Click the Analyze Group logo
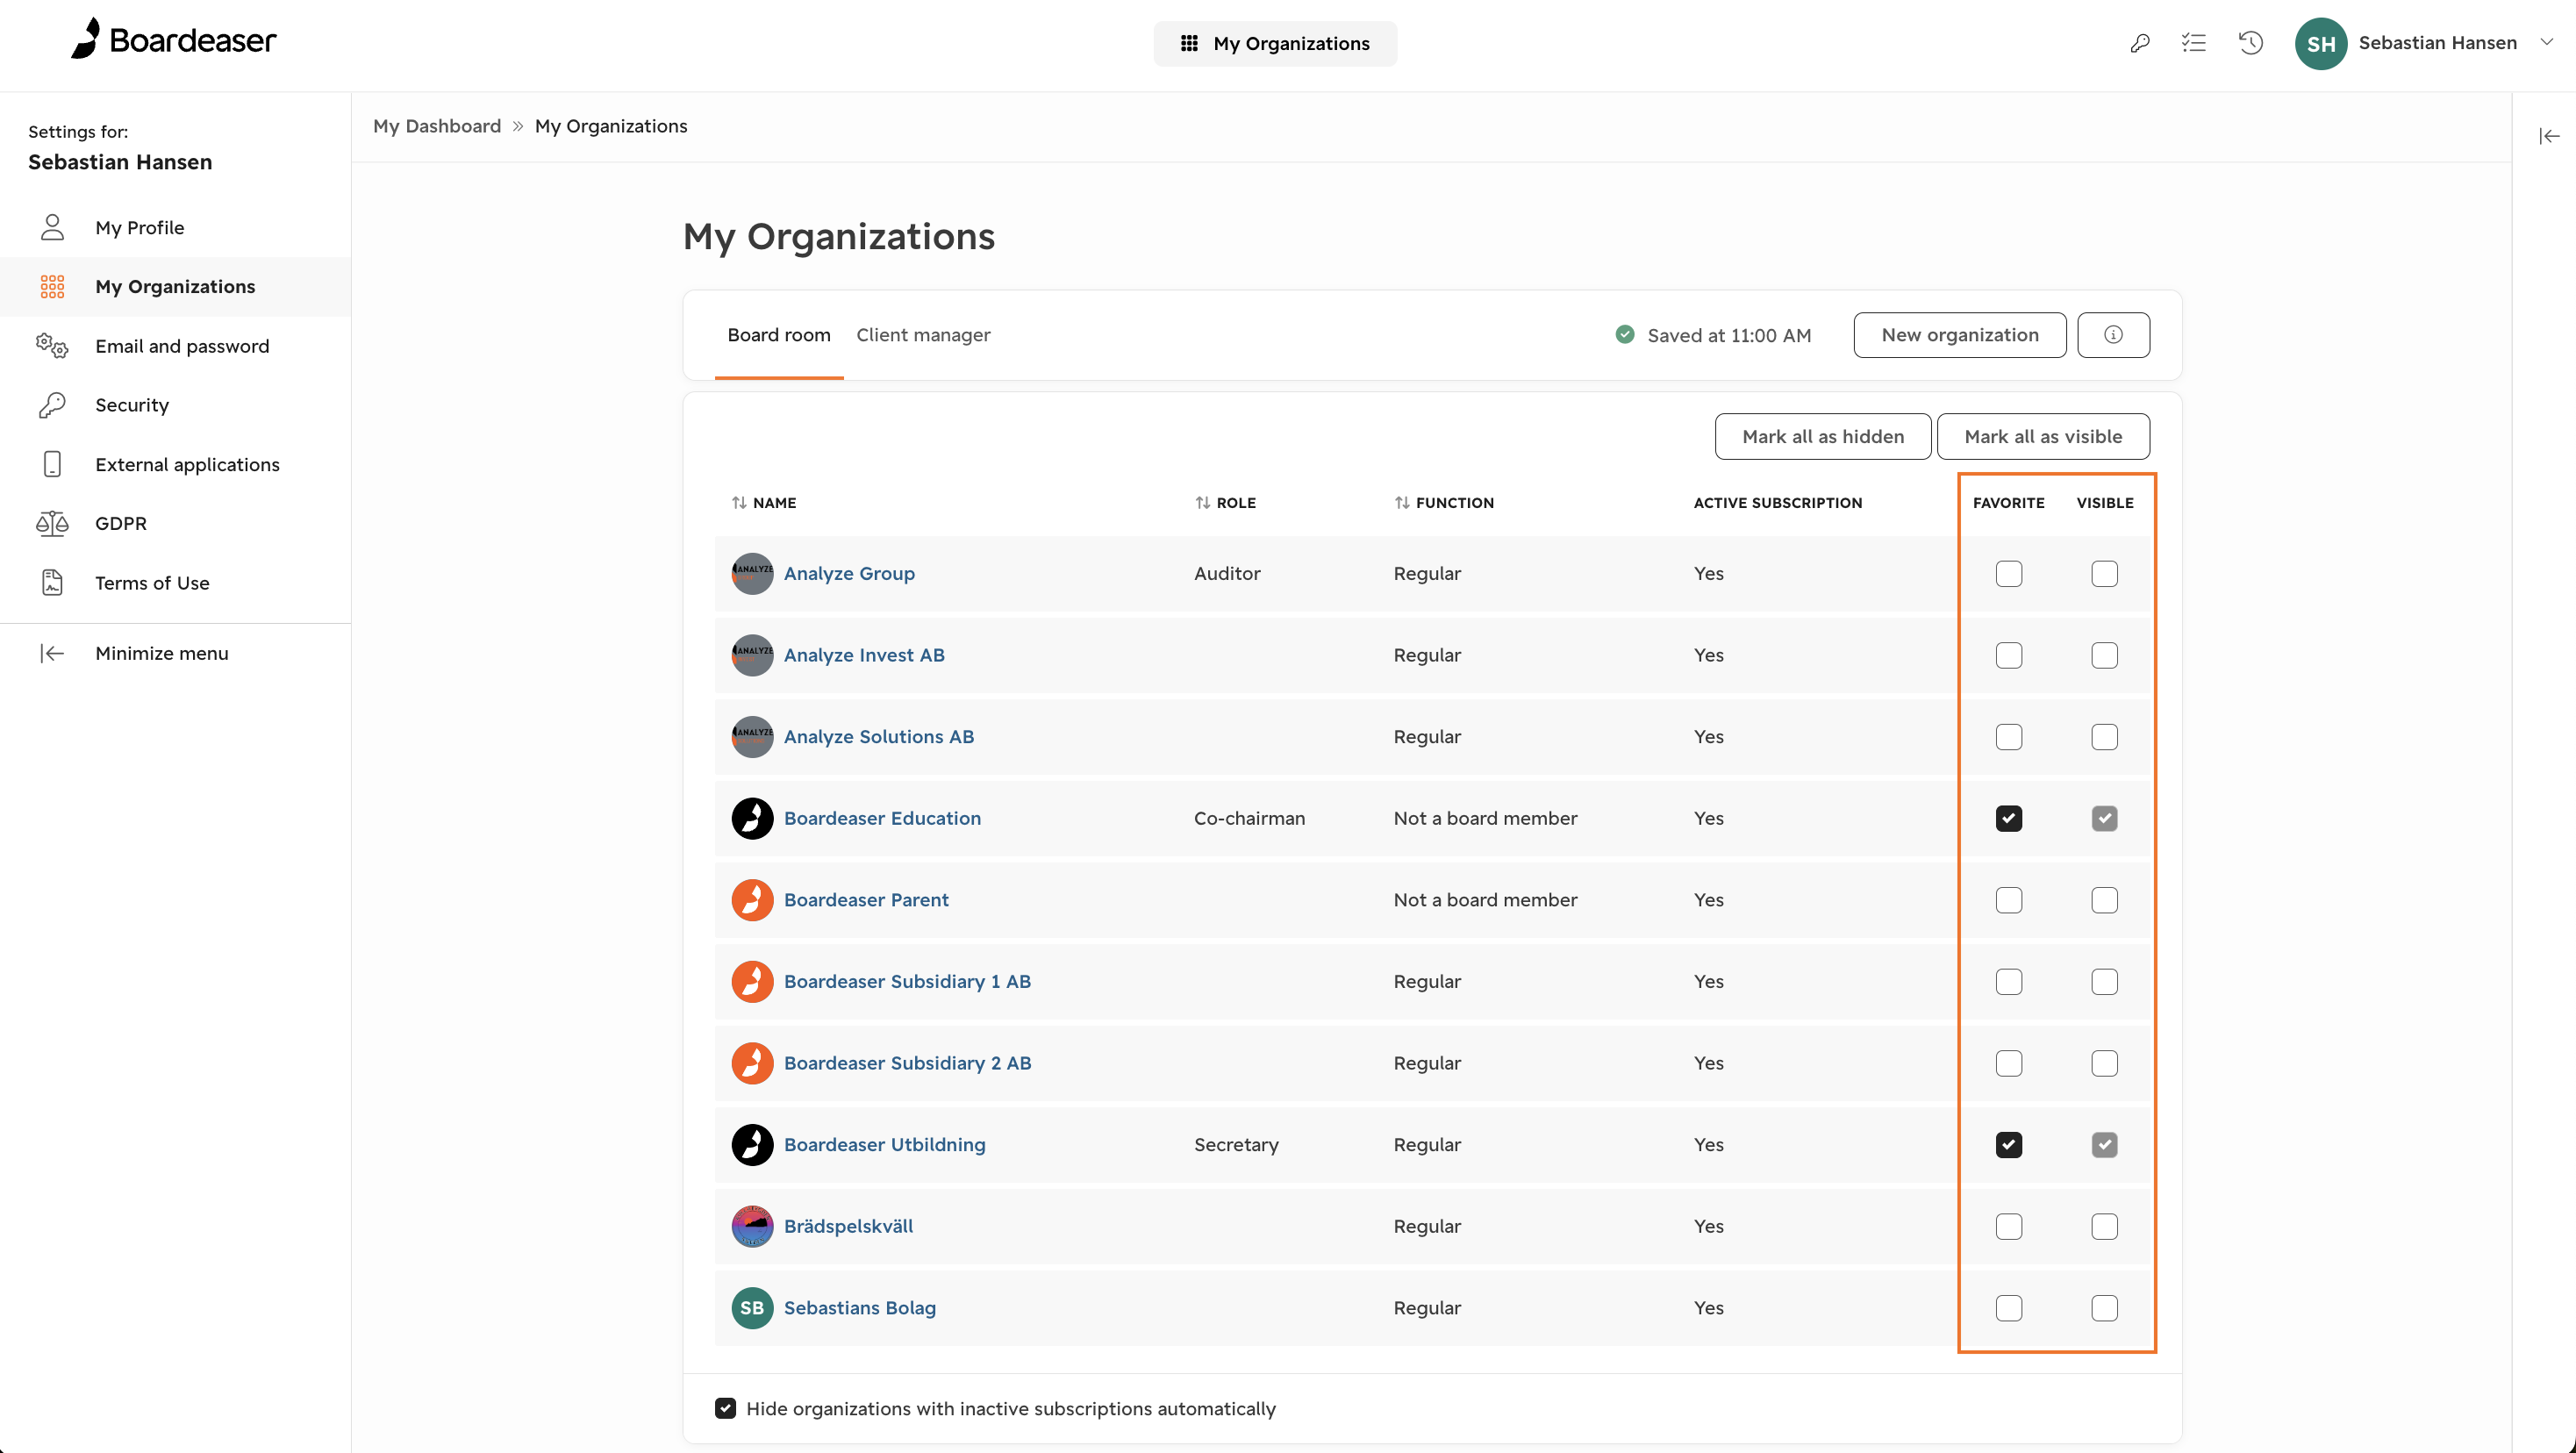 tap(752, 573)
